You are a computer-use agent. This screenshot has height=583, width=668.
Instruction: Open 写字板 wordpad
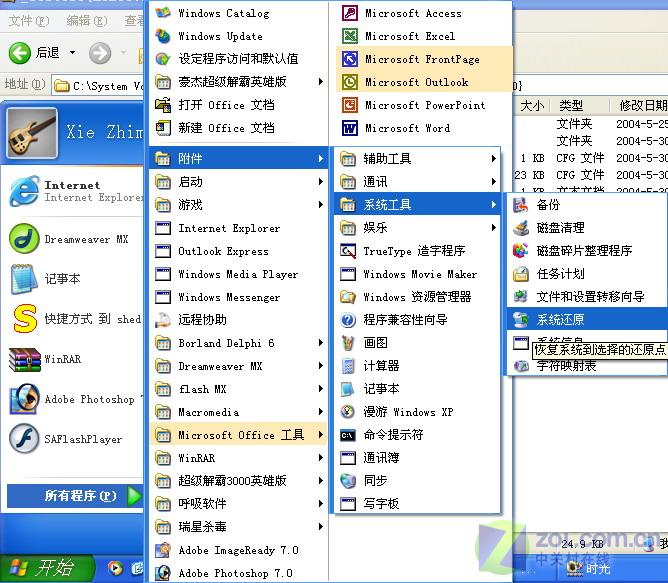pyautogui.click(x=417, y=504)
